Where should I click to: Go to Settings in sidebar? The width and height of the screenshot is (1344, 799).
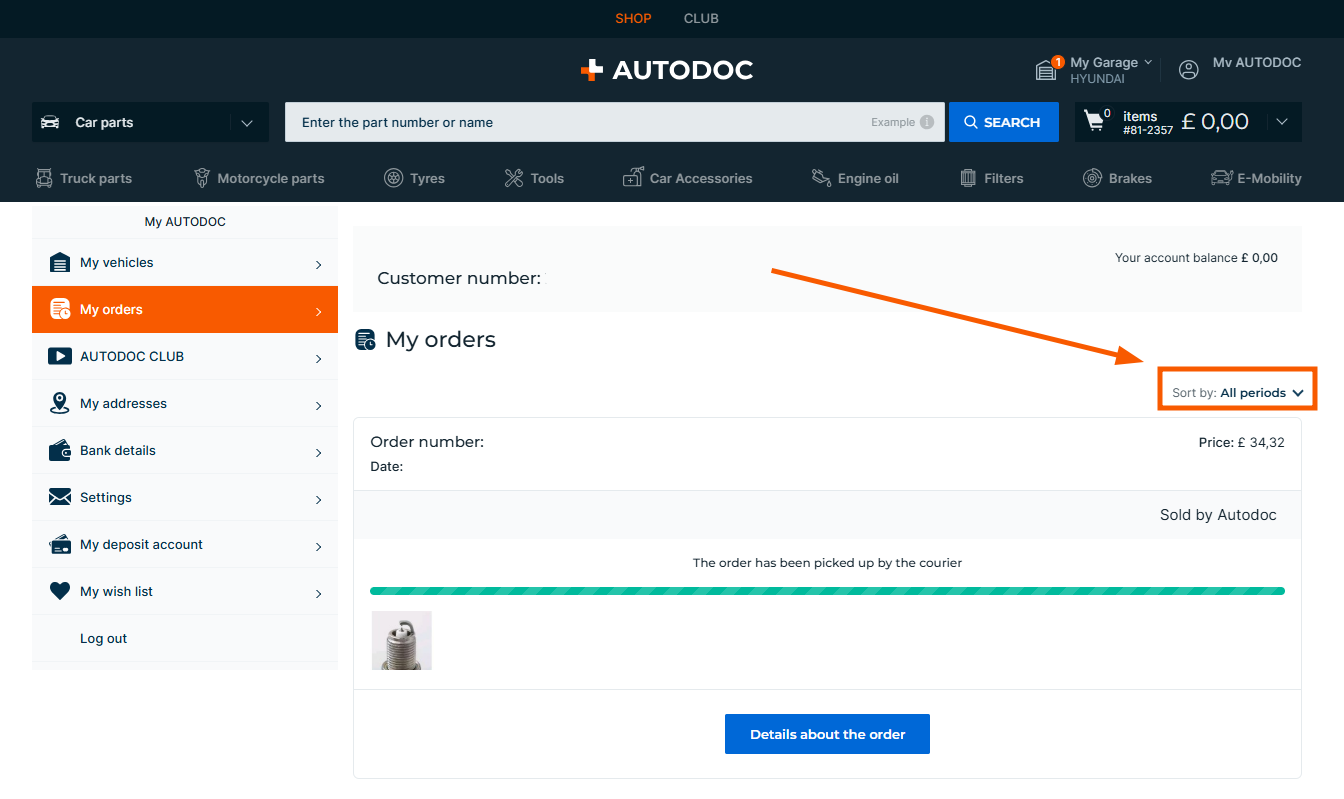coord(185,498)
